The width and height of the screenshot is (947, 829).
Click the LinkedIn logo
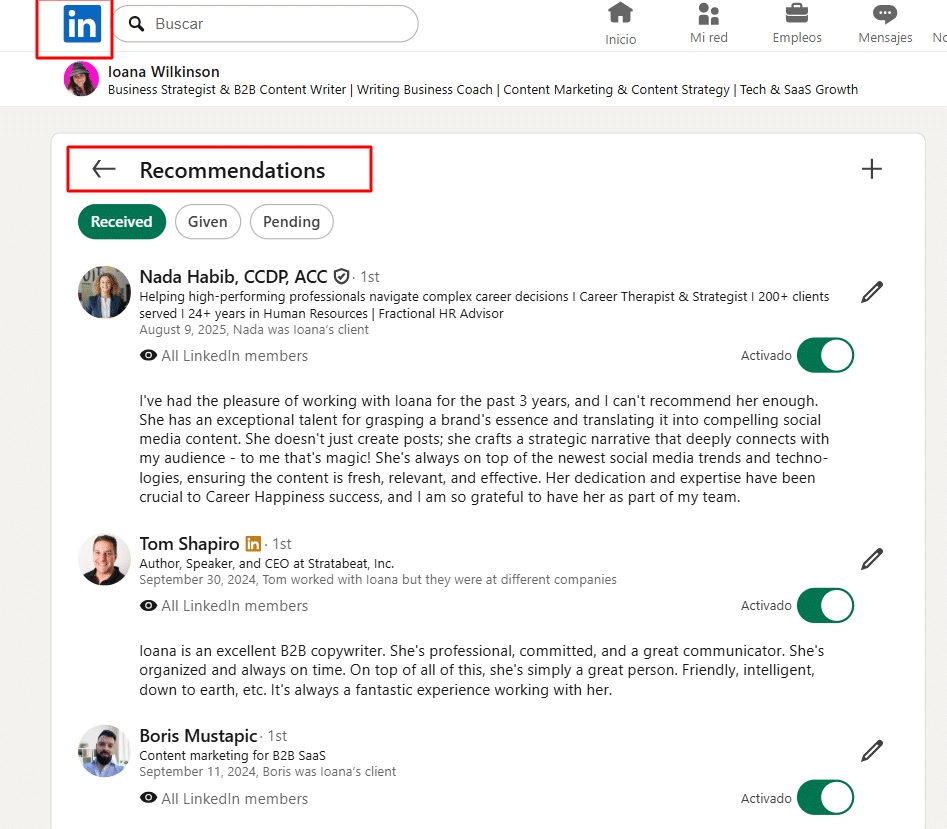point(82,24)
